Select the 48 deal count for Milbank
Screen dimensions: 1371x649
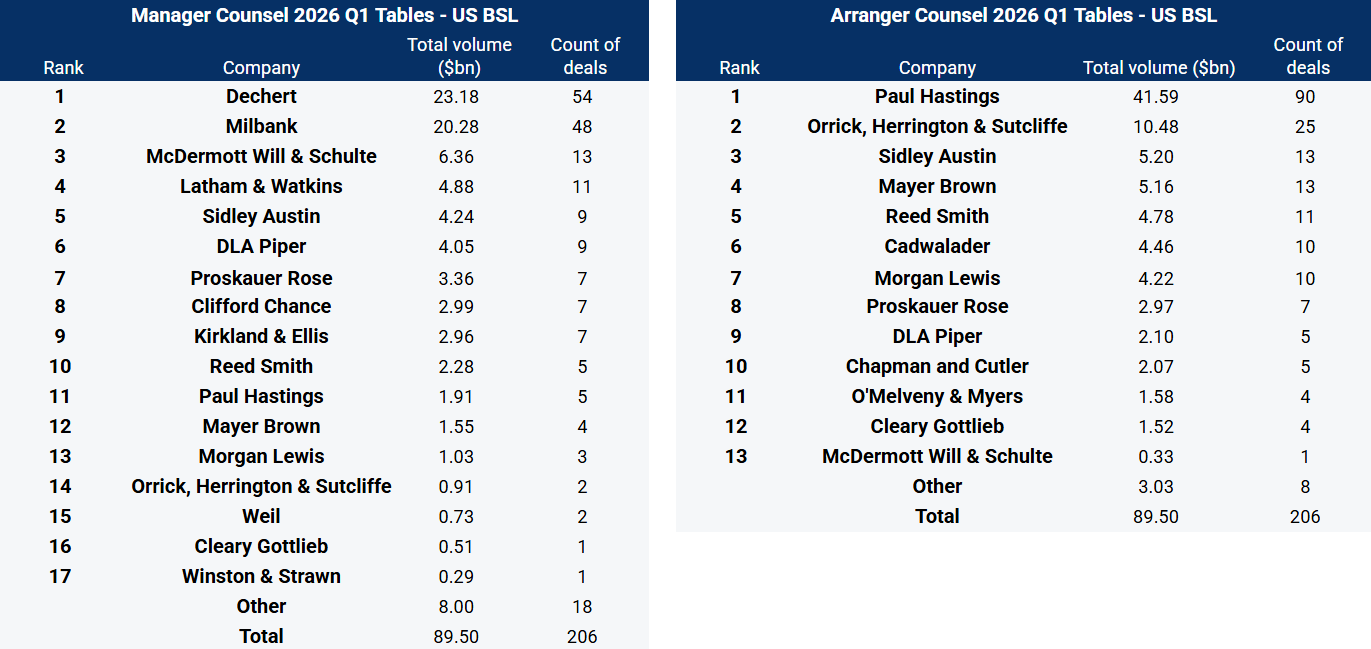(582, 127)
